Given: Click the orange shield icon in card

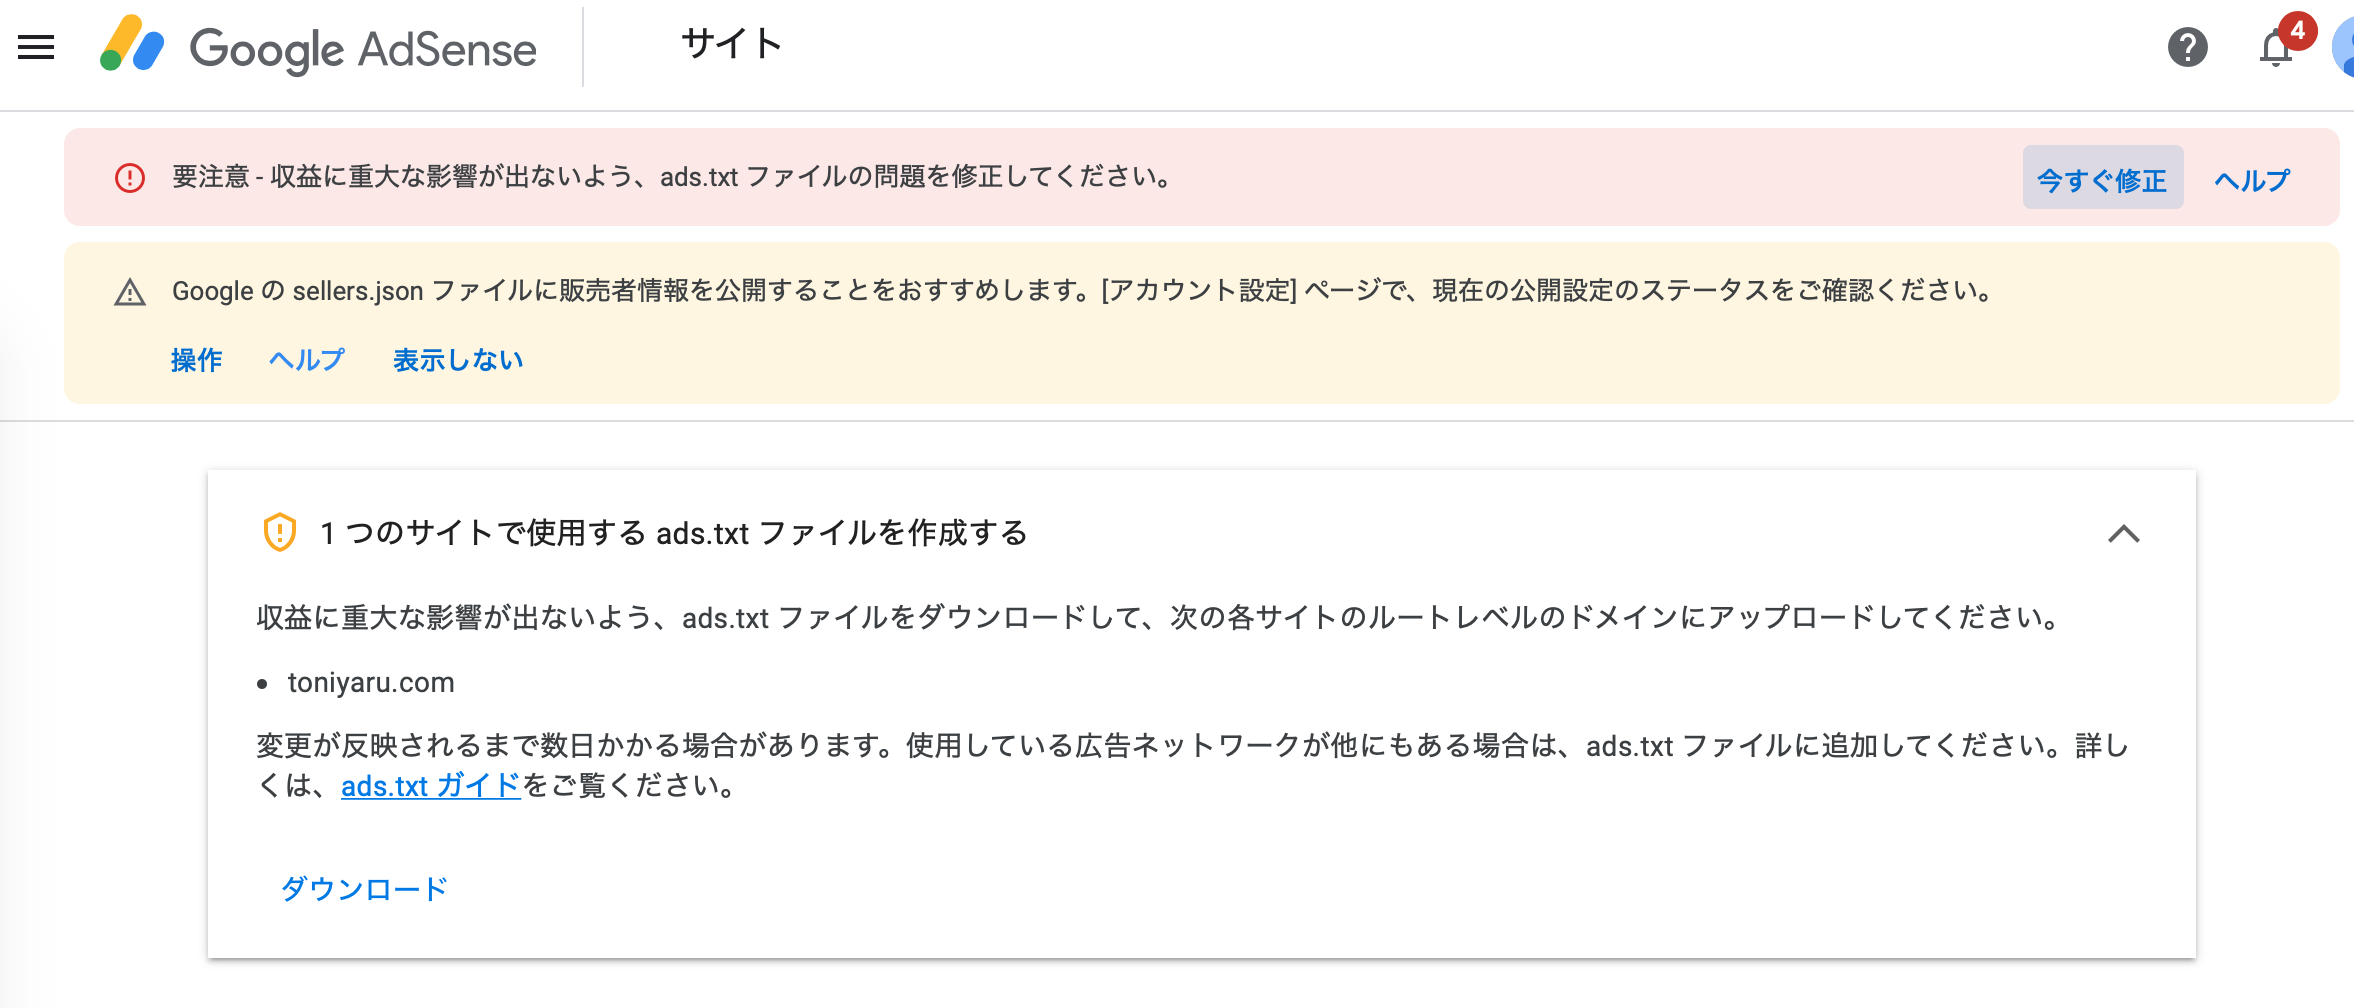Looking at the screenshot, I should pyautogui.click(x=279, y=532).
